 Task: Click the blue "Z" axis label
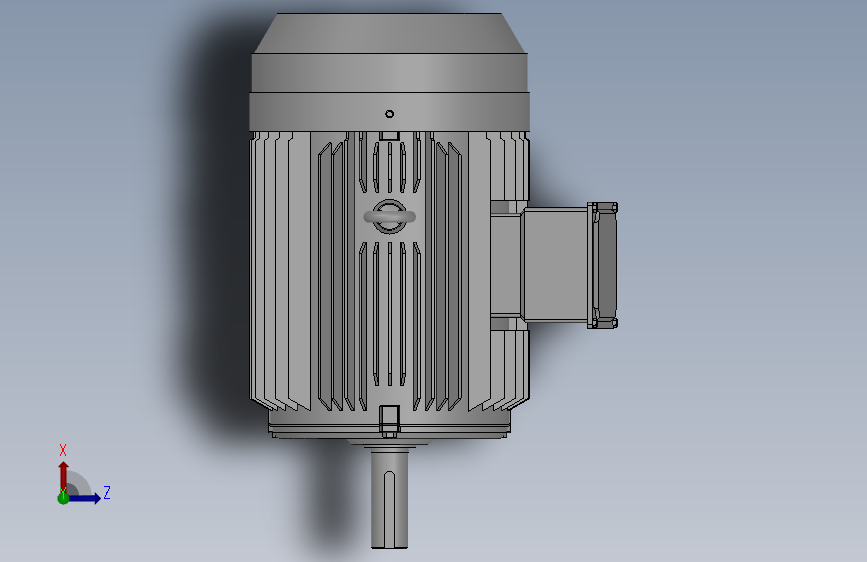point(107,493)
